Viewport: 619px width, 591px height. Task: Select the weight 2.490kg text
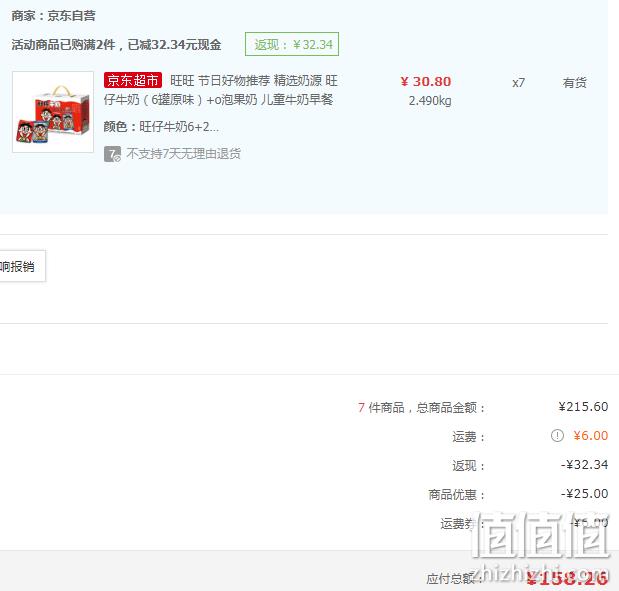[x=430, y=101]
